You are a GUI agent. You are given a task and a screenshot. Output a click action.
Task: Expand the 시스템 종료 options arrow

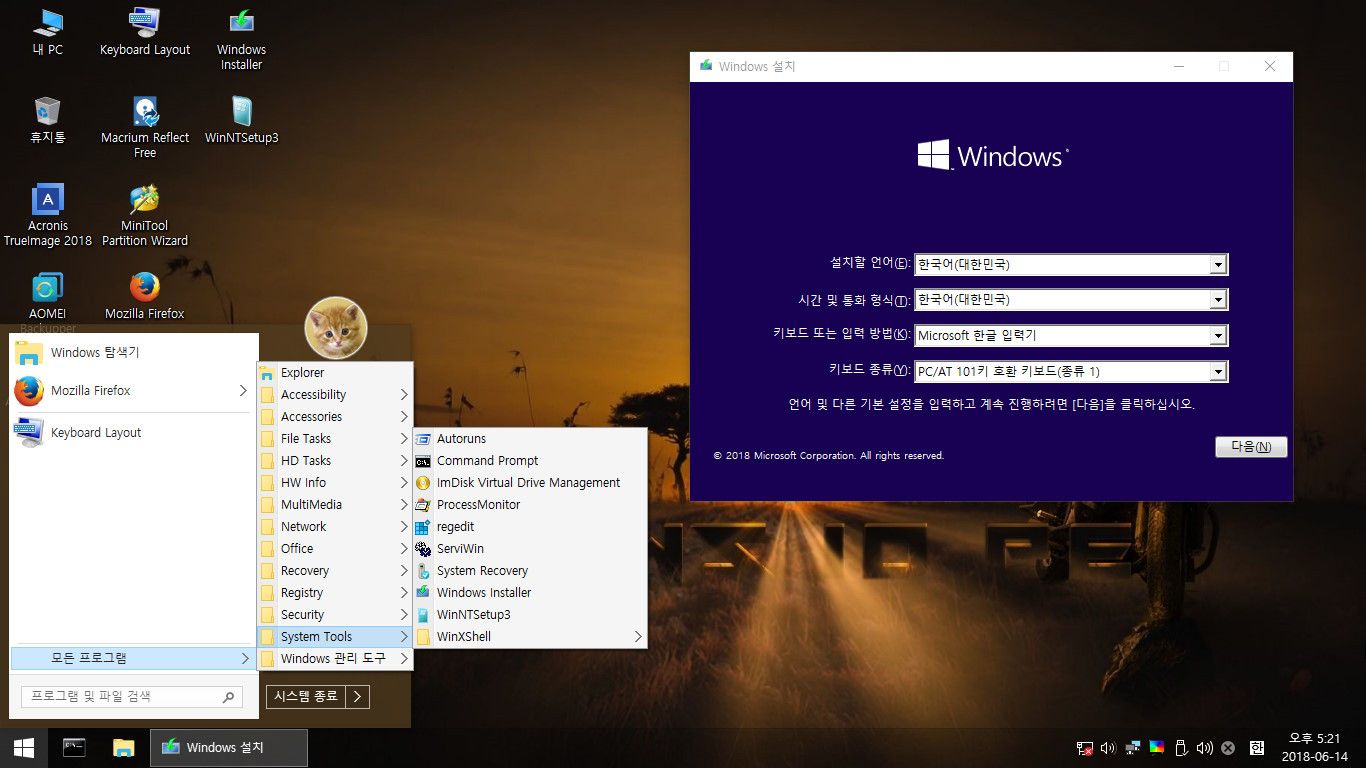click(x=359, y=696)
